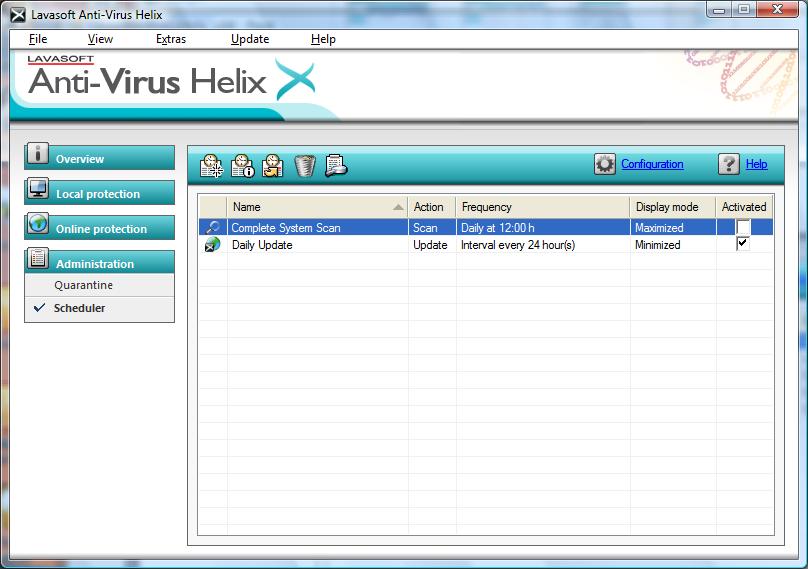Open the Configuration link
This screenshot has height=569, width=808.
coord(652,164)
